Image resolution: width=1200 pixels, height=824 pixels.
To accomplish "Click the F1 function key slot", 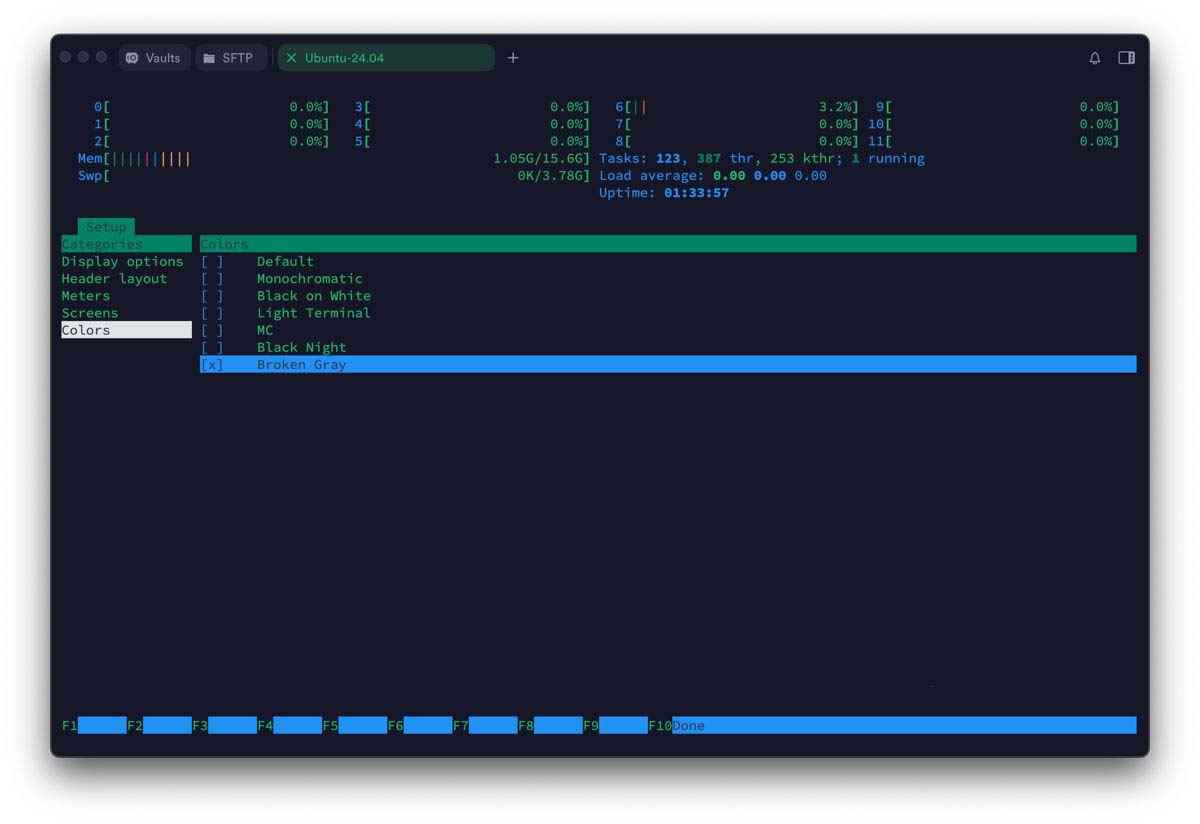I will [94, 725].
